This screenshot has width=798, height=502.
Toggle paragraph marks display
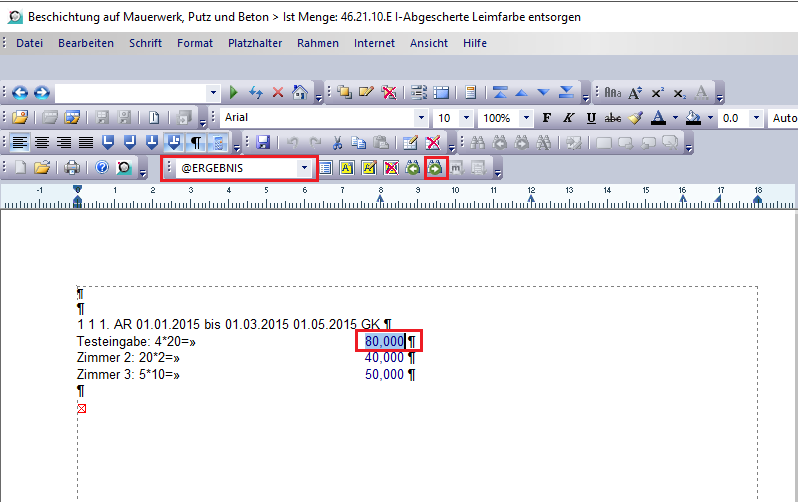196,143
